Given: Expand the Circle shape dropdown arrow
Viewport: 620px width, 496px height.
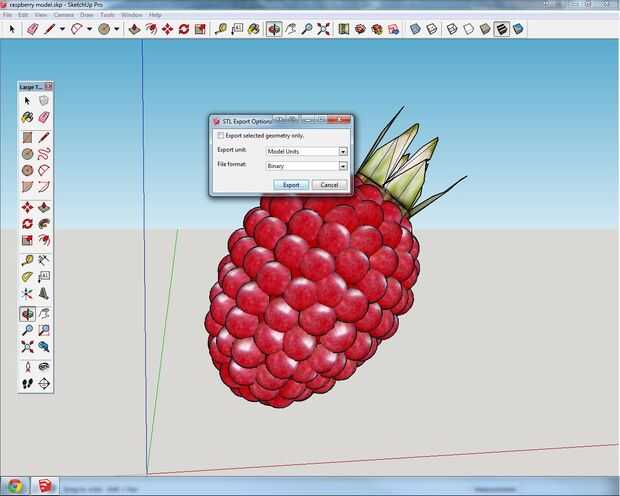Looking at the screenshot, I should 117,29.
